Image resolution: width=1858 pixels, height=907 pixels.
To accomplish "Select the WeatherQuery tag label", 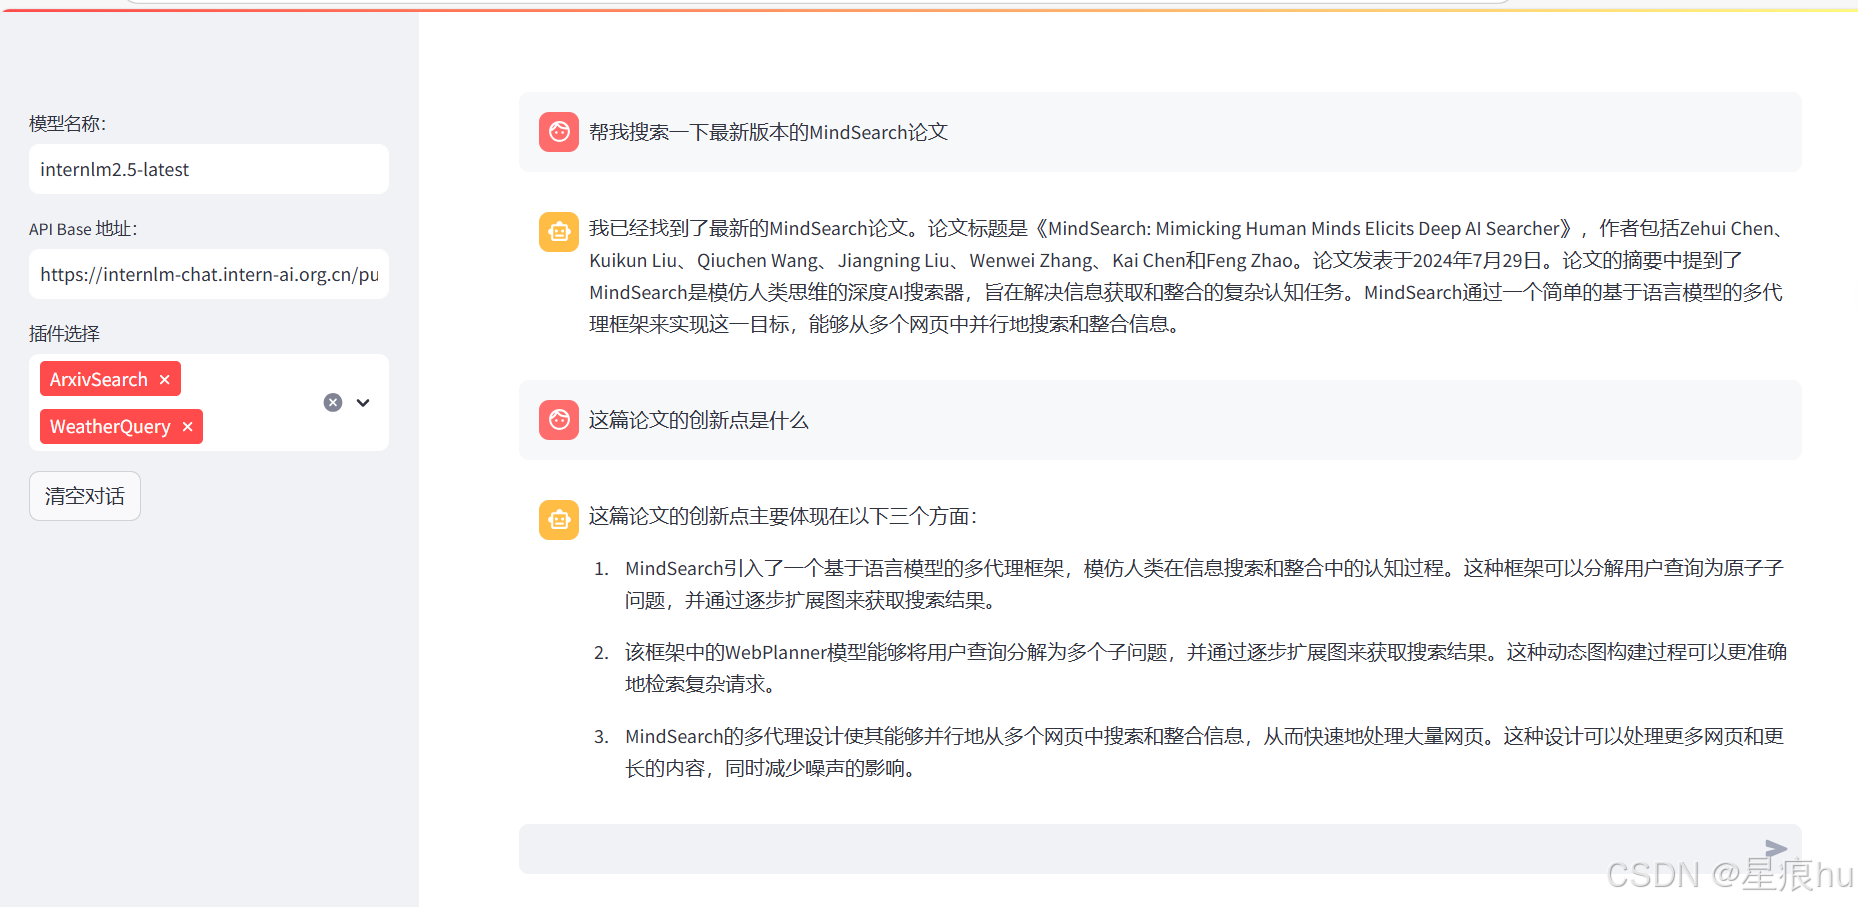I will tap(110, 426).
